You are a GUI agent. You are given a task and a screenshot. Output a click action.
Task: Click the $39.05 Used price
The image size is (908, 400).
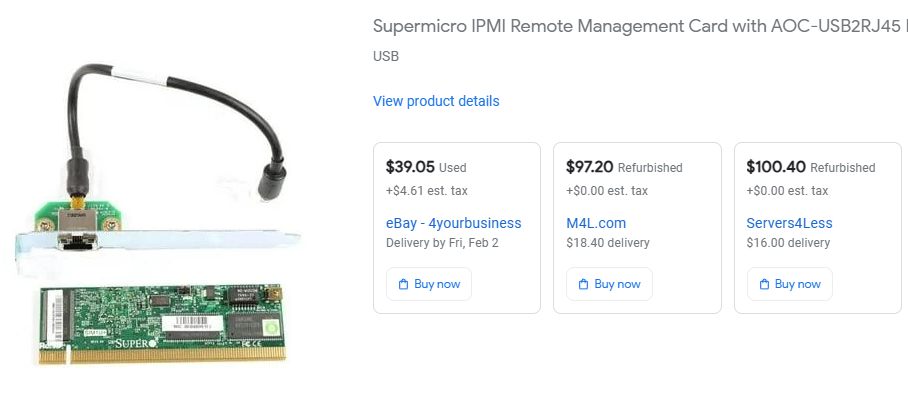[426, 167]
